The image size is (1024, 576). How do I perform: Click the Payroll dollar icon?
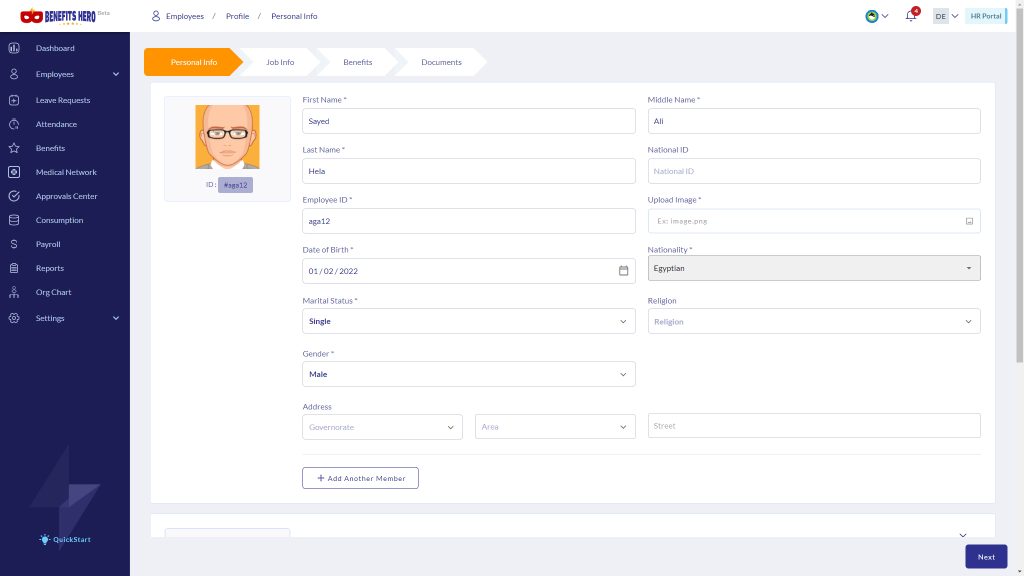tap(14, 244)
